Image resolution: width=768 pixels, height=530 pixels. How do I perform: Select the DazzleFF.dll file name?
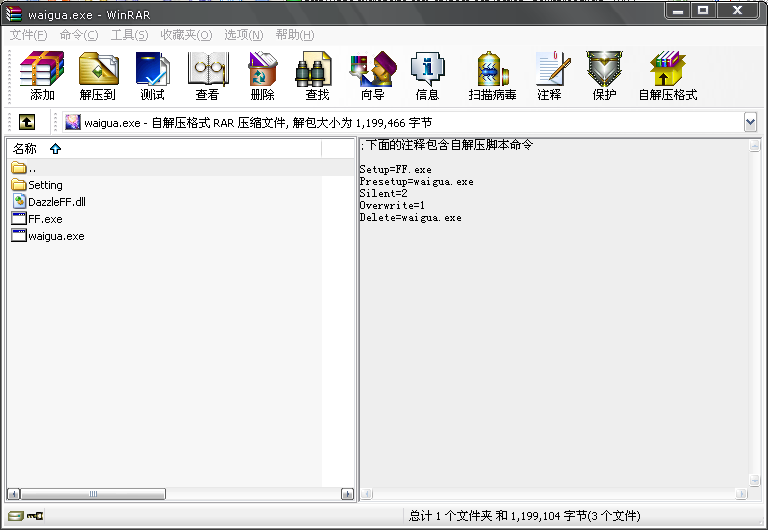click(x=57, y=202)
